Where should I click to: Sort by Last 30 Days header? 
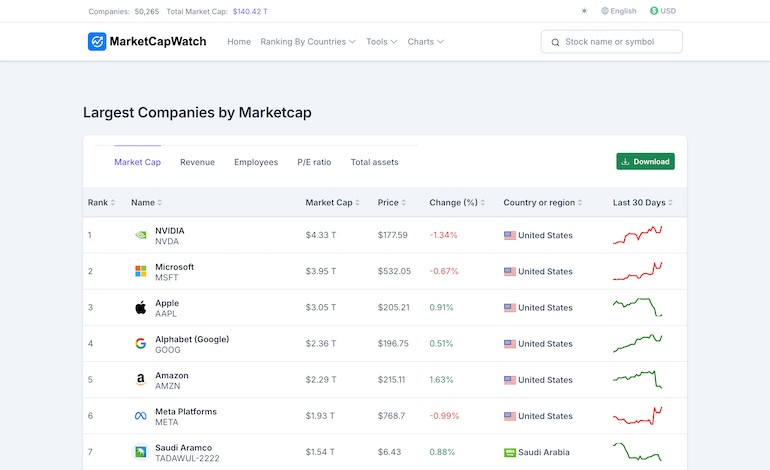(x=643, y=202)
